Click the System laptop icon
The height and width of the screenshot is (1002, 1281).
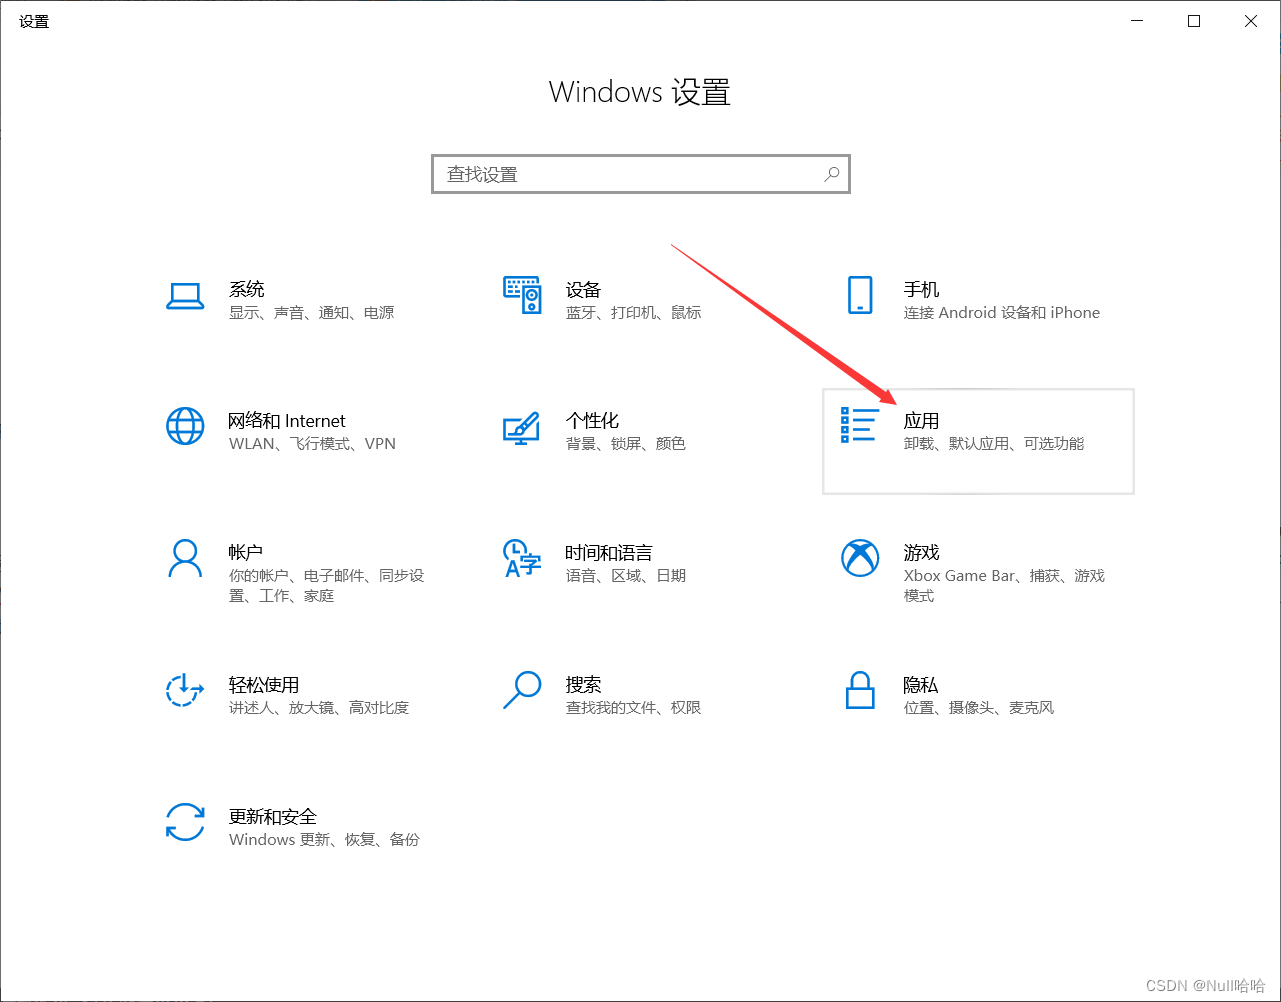pos(185,296)
